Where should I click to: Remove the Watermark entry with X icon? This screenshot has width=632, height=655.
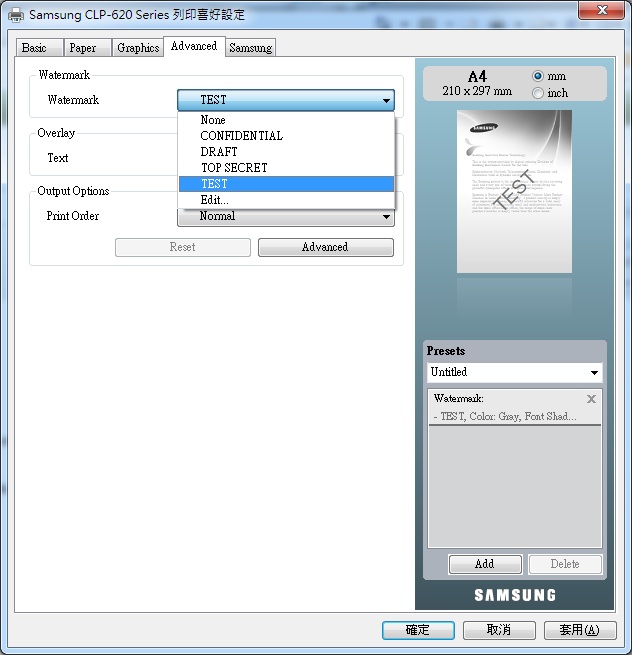pos(591,399)
